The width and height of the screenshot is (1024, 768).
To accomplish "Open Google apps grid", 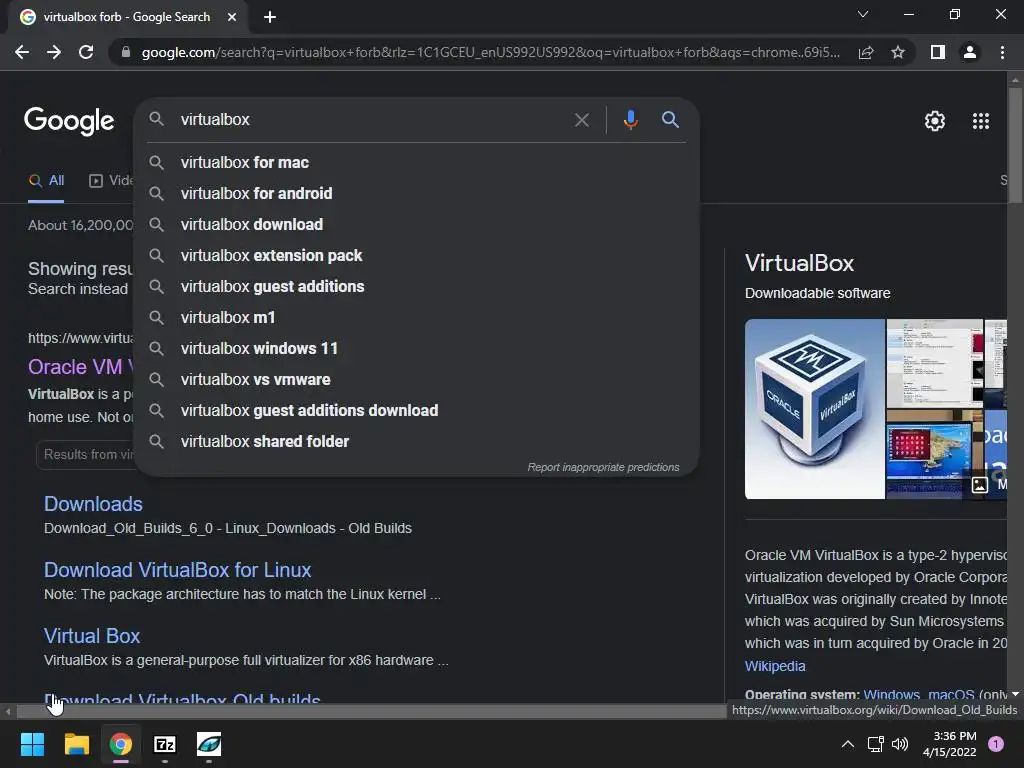I will tap(981, 121).
